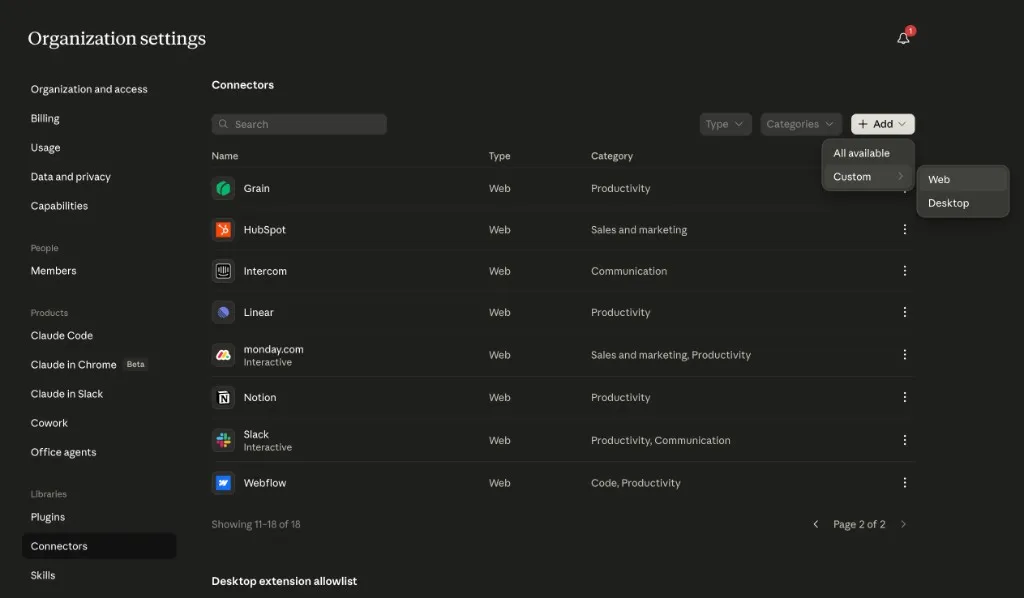Open the notifications bell icon
1024x598 pixels.
903,39
